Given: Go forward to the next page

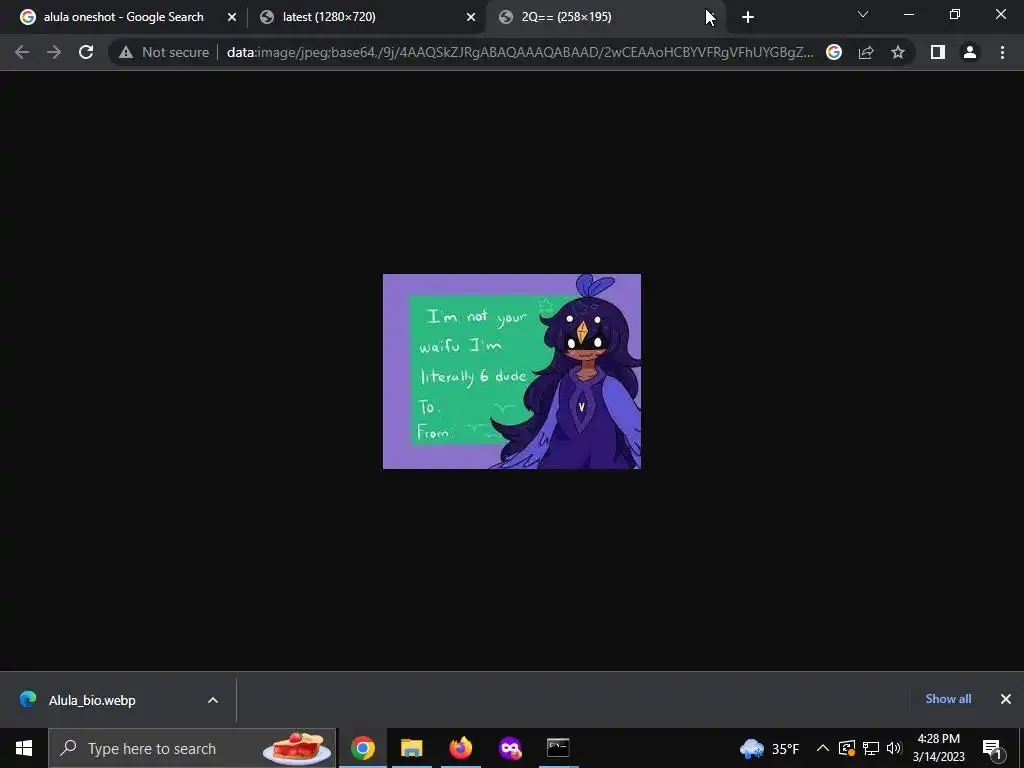Looking at the screenshot, I should click(54, 52).
